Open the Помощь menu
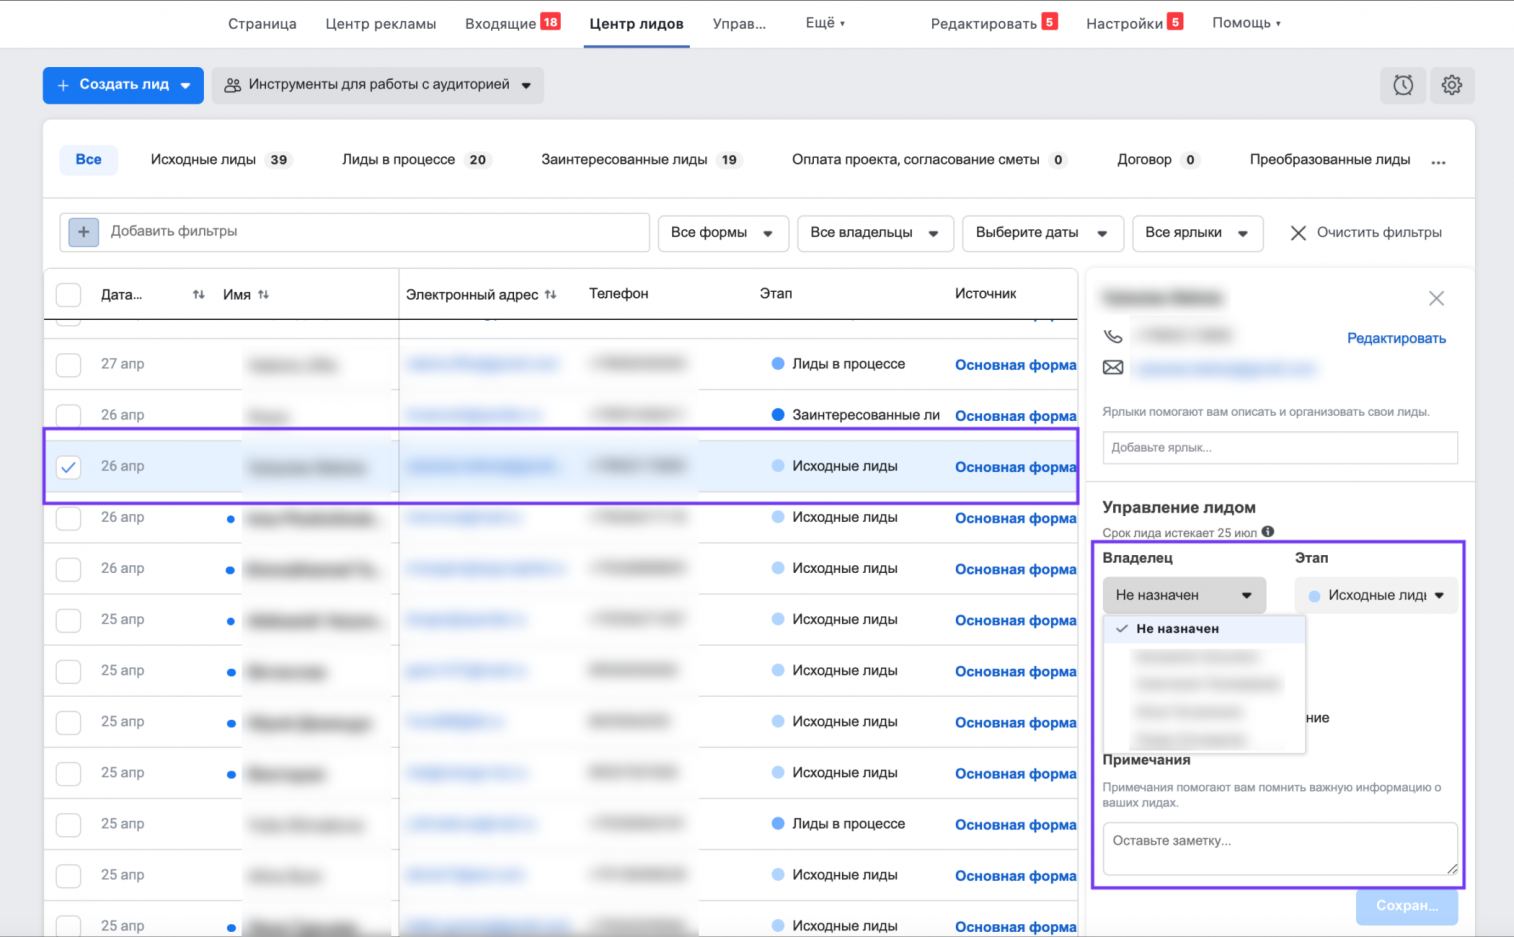The image size is (1514, 937). pos(1246,22)
